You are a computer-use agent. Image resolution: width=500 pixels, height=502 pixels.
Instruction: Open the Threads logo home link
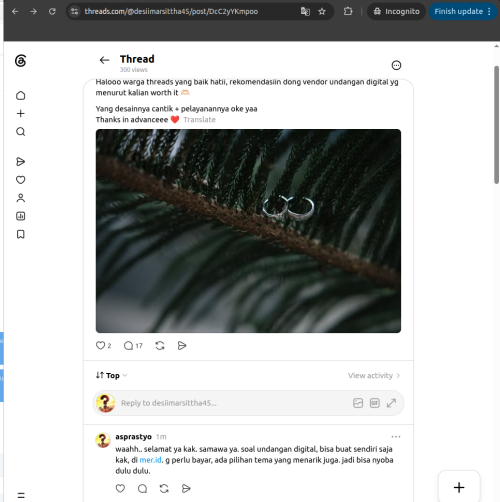click(20, 61)
